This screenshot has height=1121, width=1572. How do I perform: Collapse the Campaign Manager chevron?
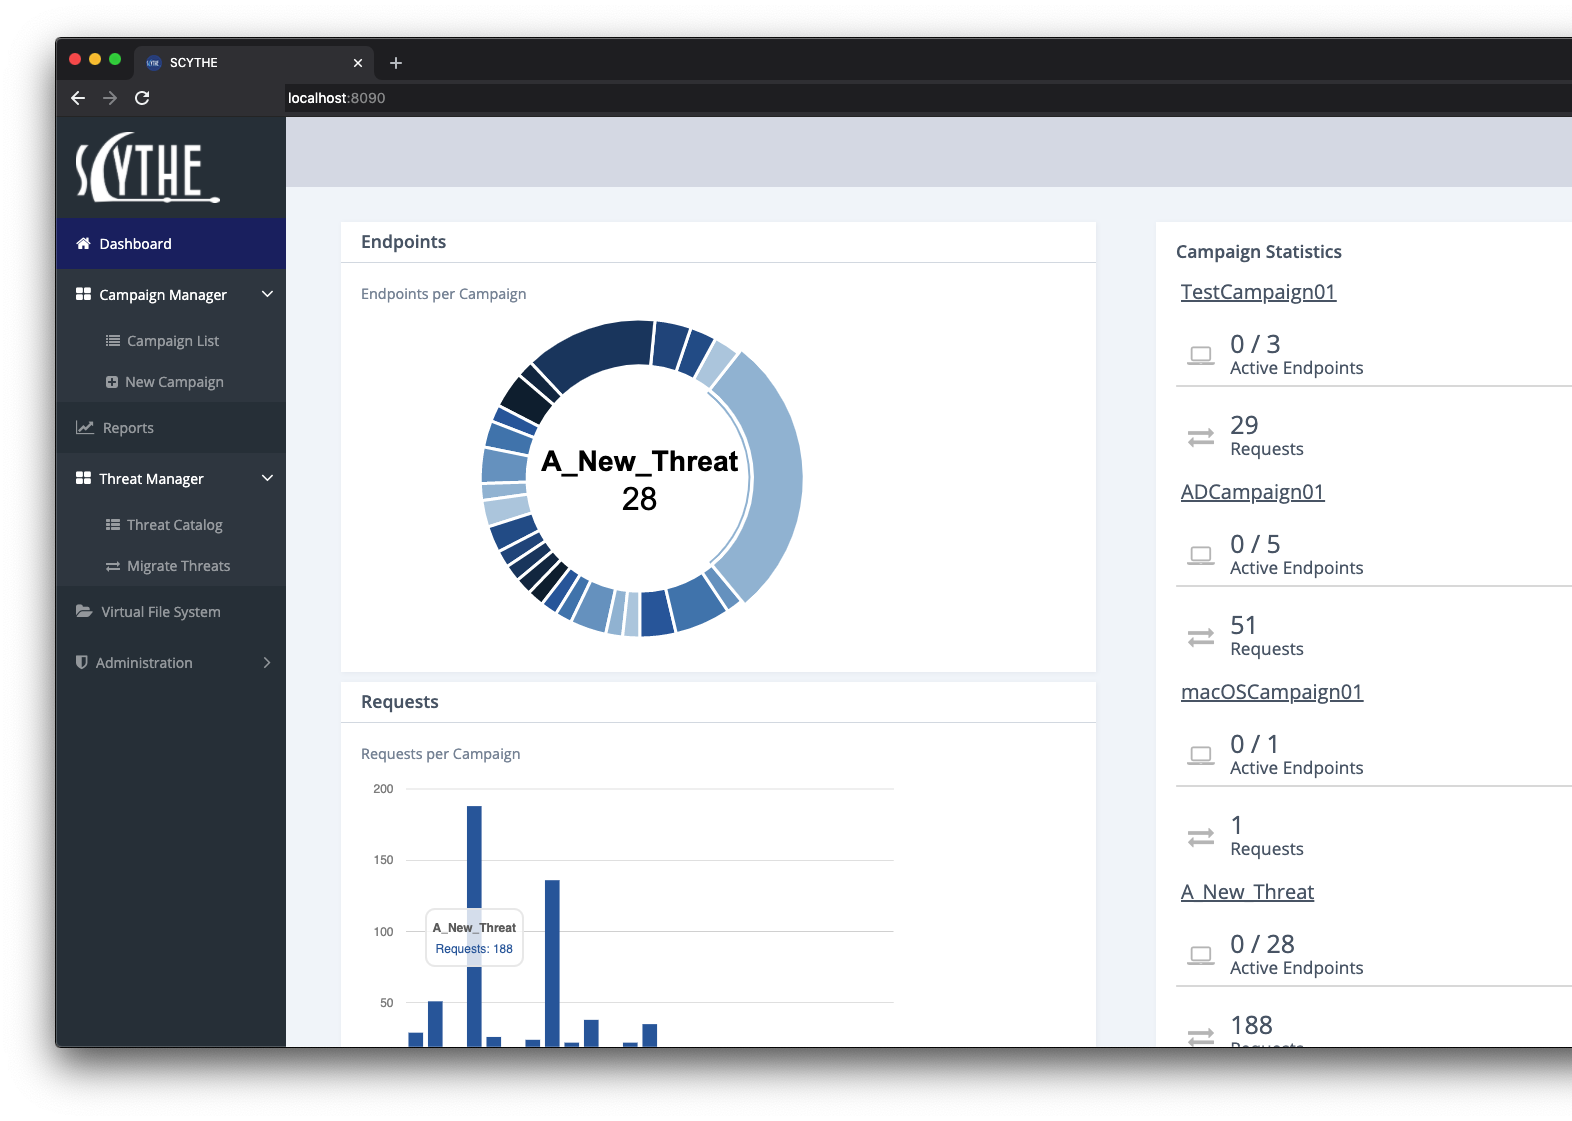pos(267,295)
